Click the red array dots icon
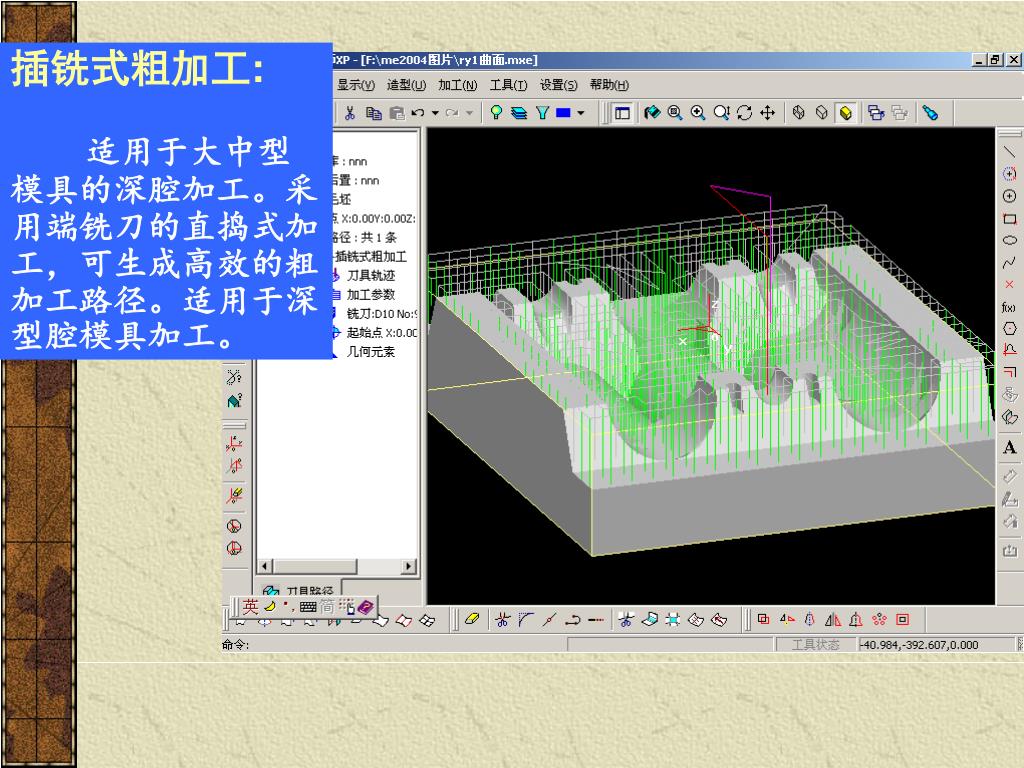The height and width of the screenshot is (768, 1024). [x=880, y=619]
